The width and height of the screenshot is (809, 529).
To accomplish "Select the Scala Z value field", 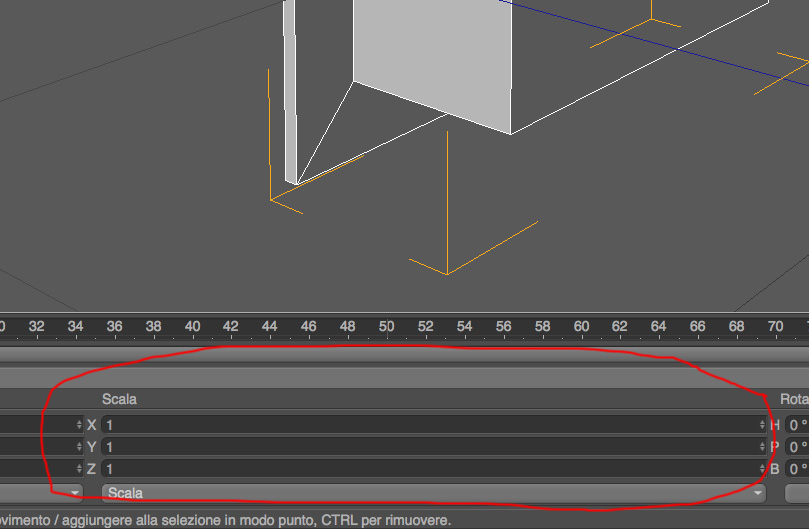I will point(433,469).
